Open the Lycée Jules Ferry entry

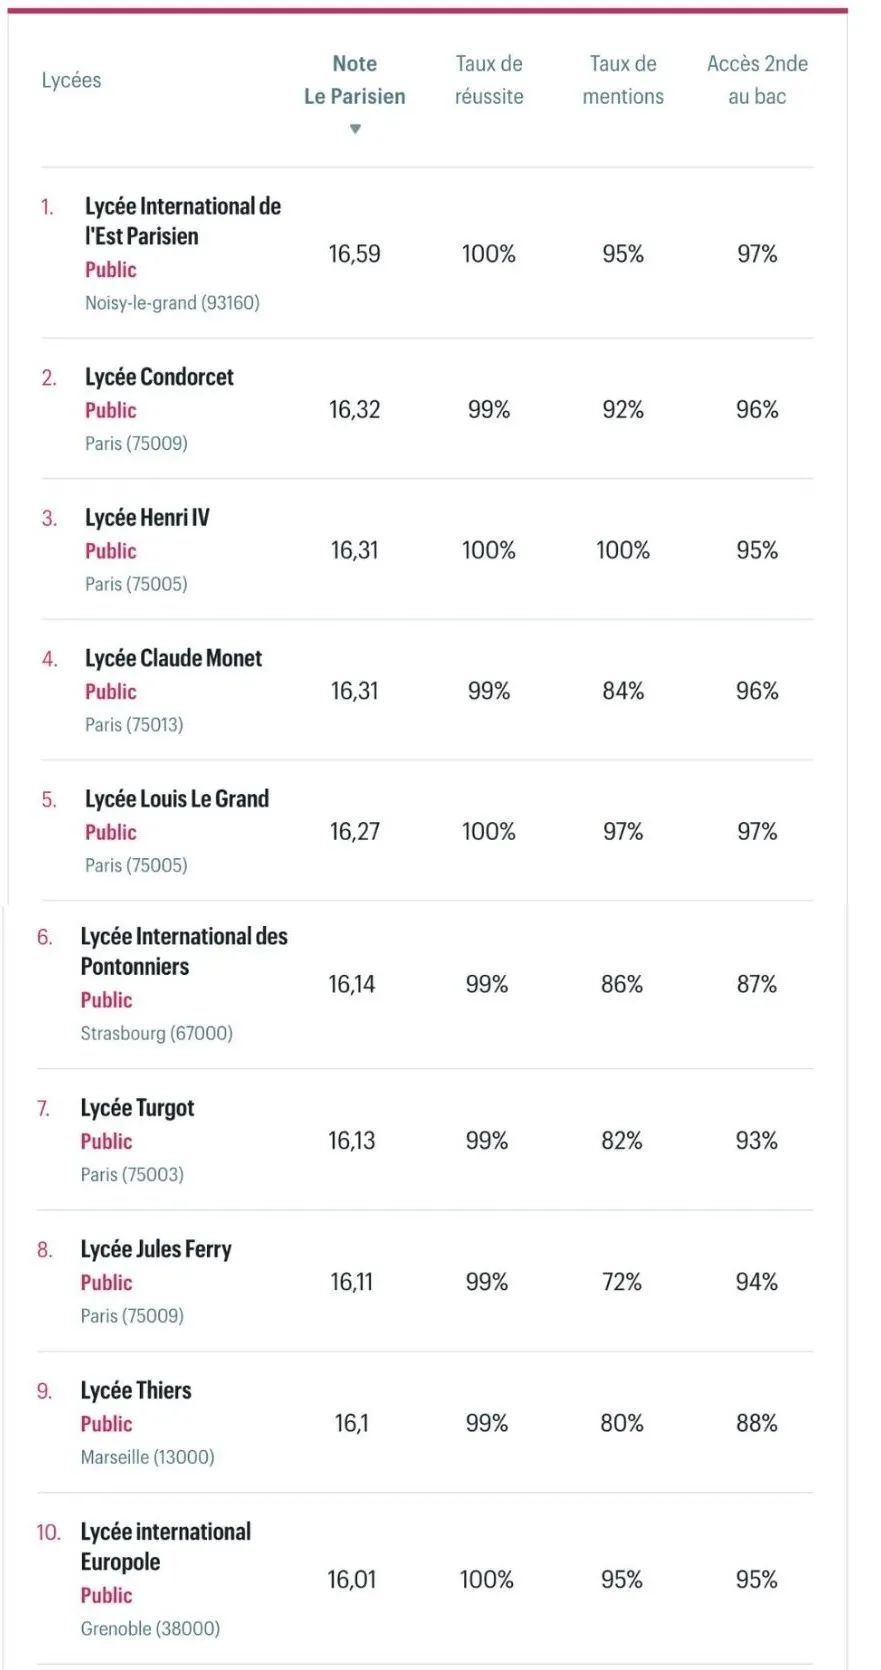point(156,1249)
